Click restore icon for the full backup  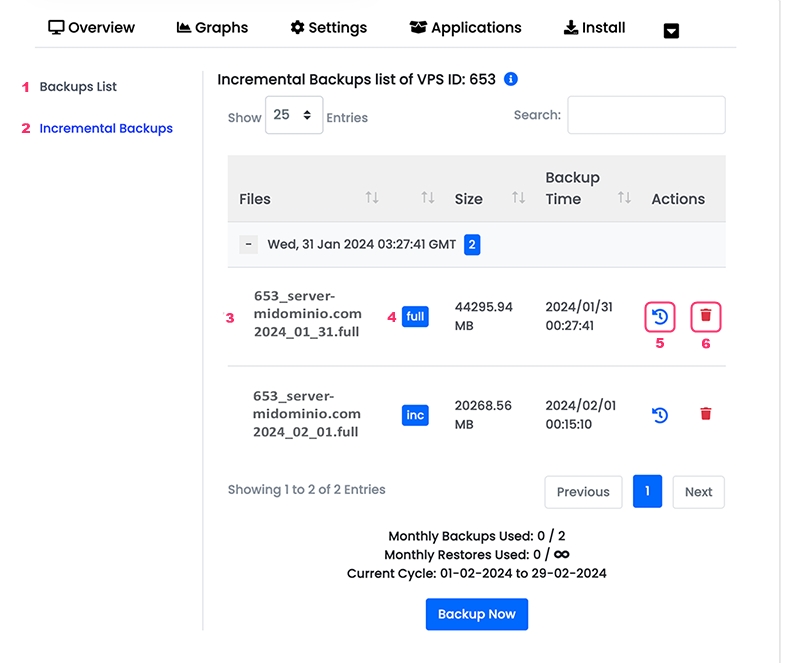[660, 317]
